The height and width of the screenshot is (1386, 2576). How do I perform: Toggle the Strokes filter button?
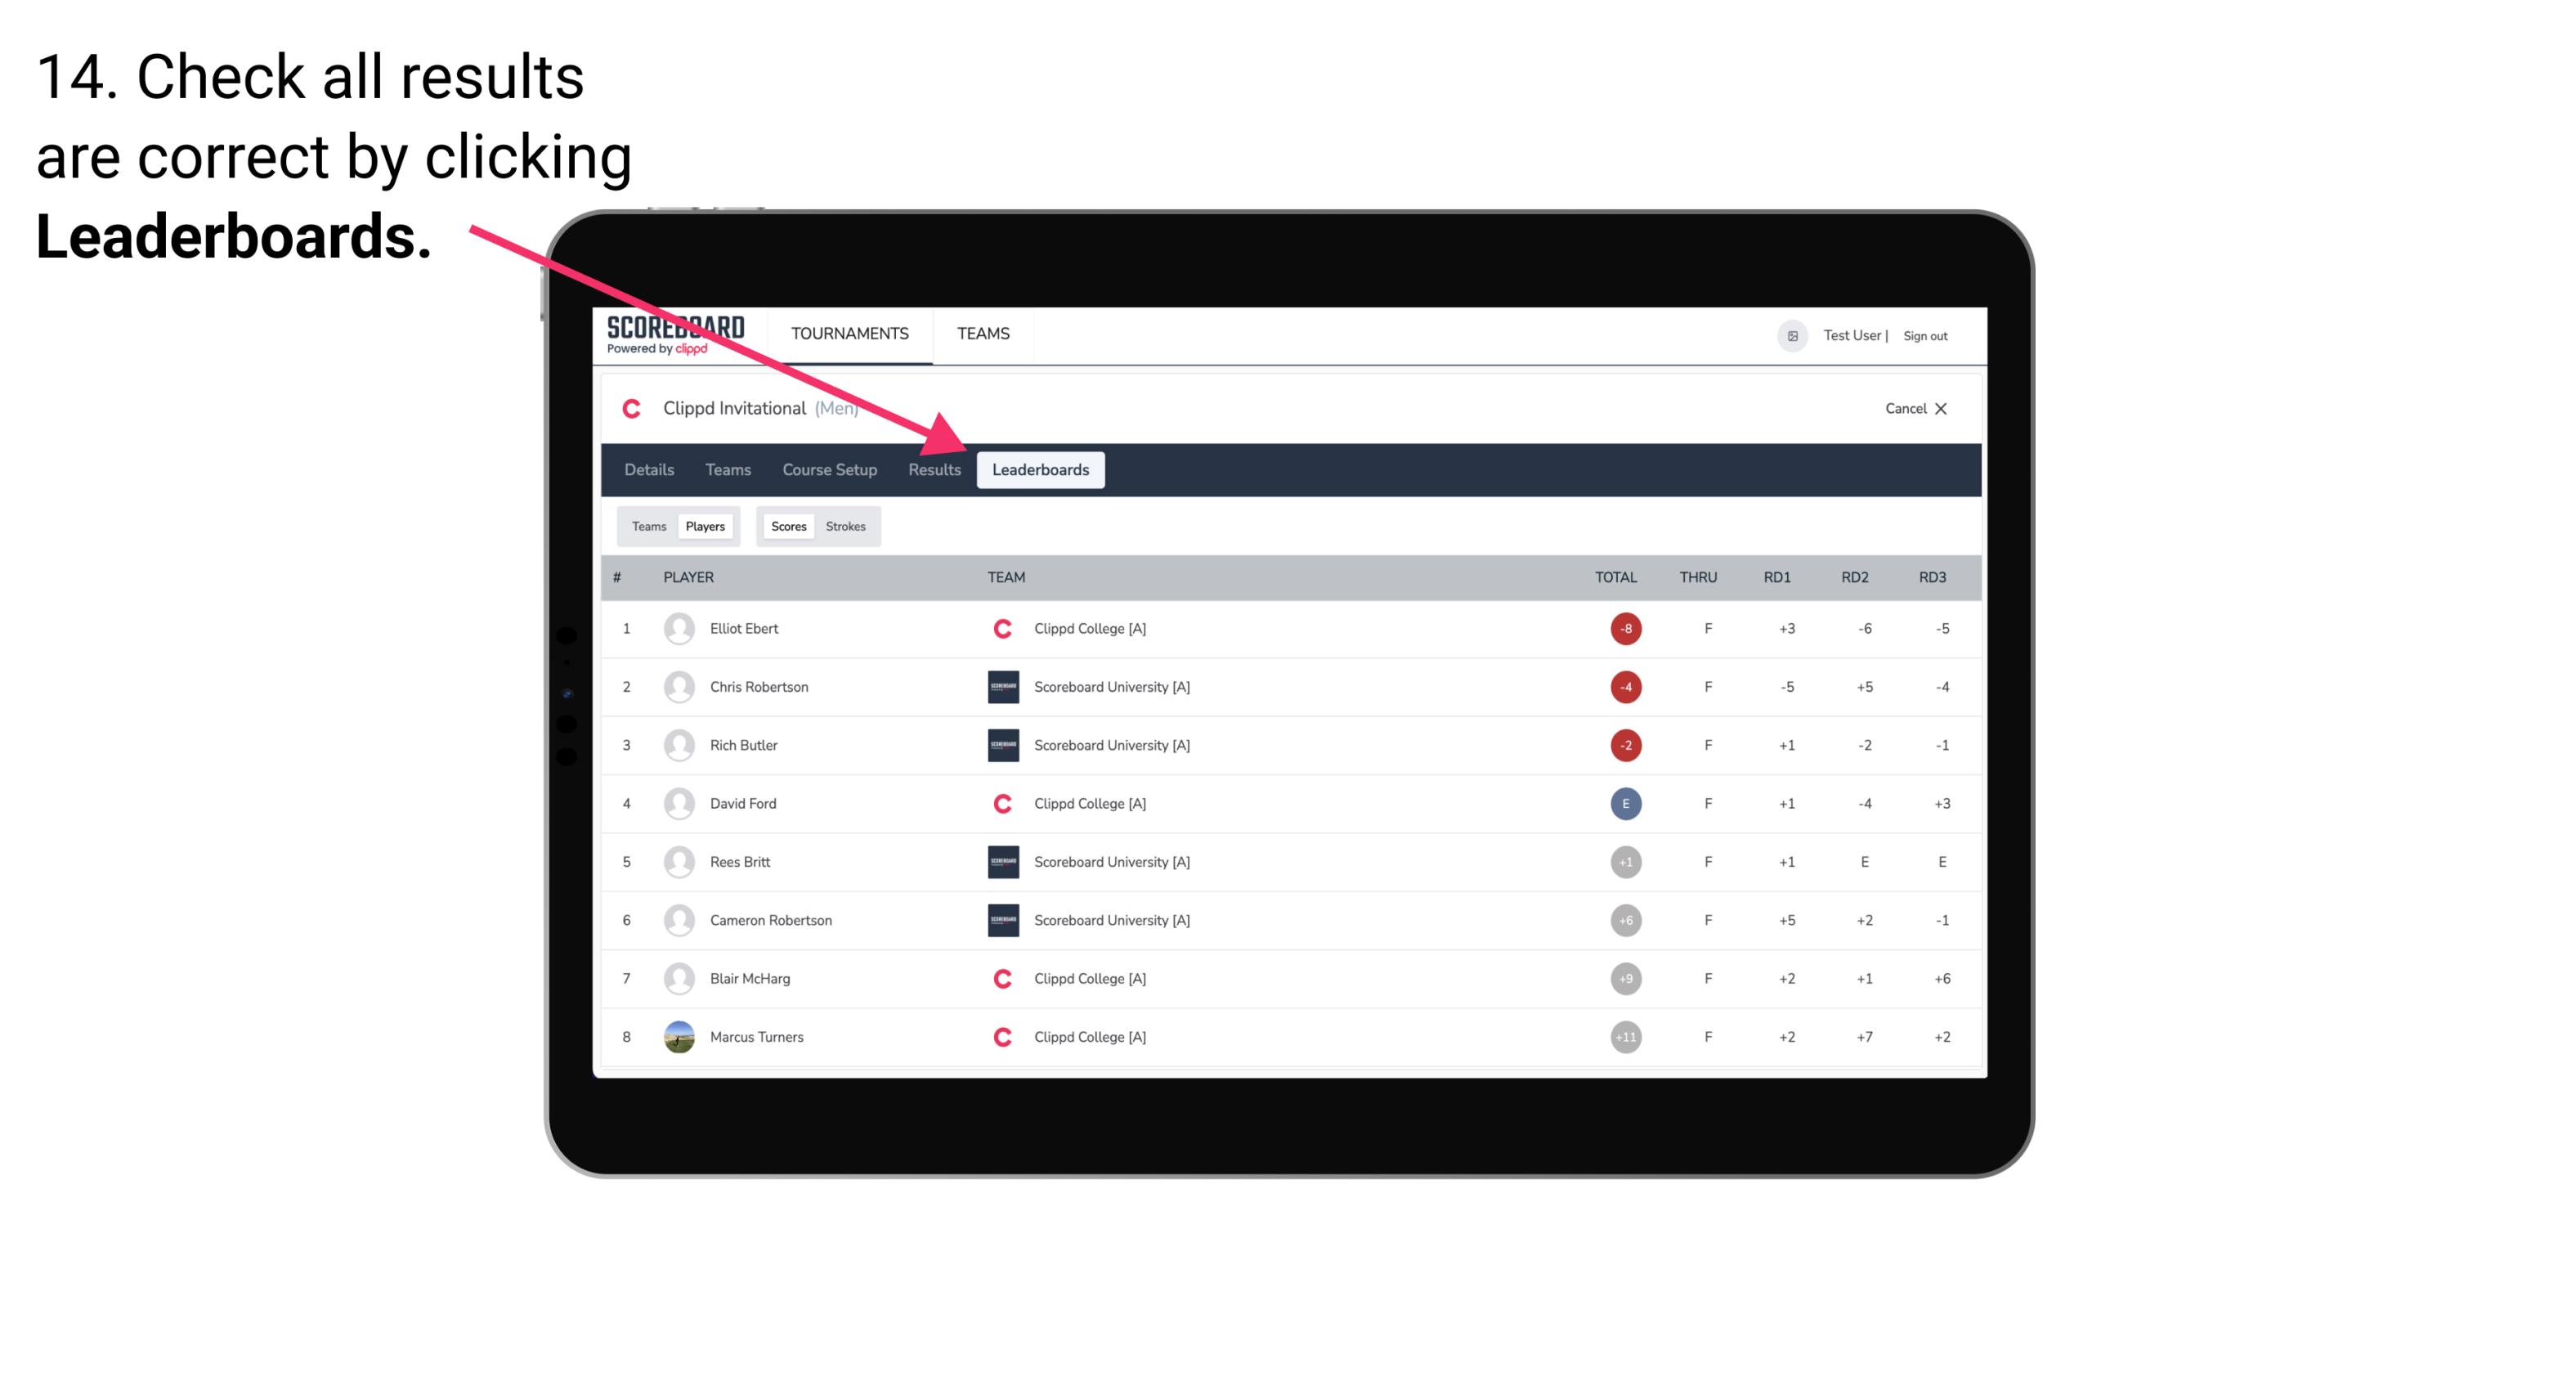pyautogui.click(x=846, y=526)
